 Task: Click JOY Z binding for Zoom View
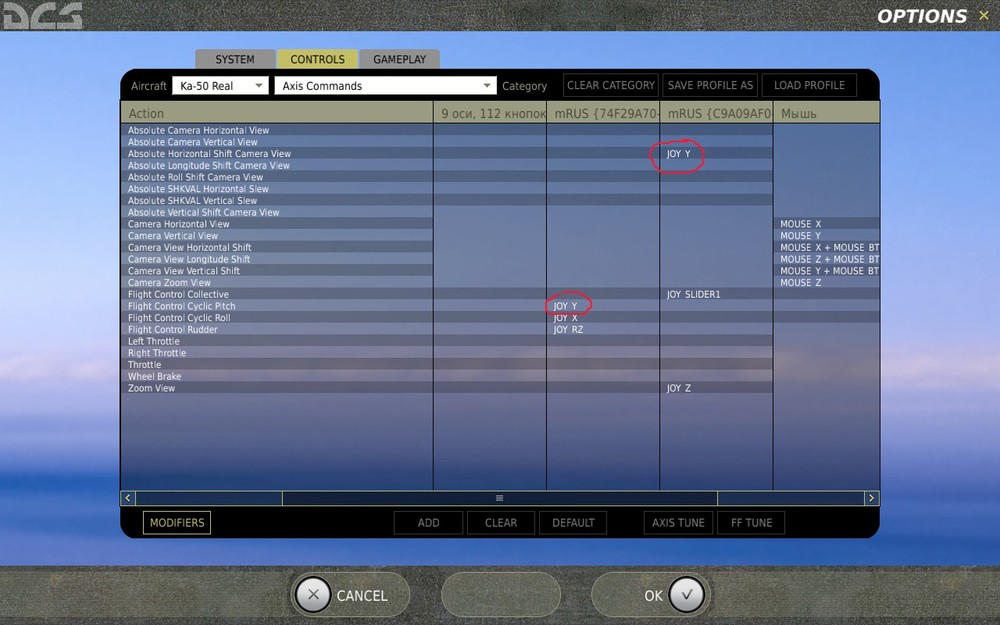pyautogui.click(x=716, y=388)
